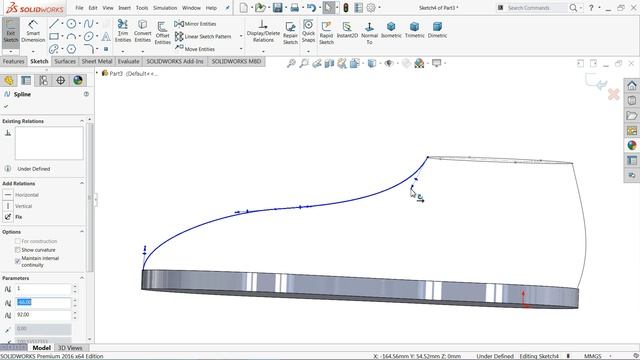Open the ConfigurationManager tab
This screenshot has height=360, width=640.
click(43, 80)
